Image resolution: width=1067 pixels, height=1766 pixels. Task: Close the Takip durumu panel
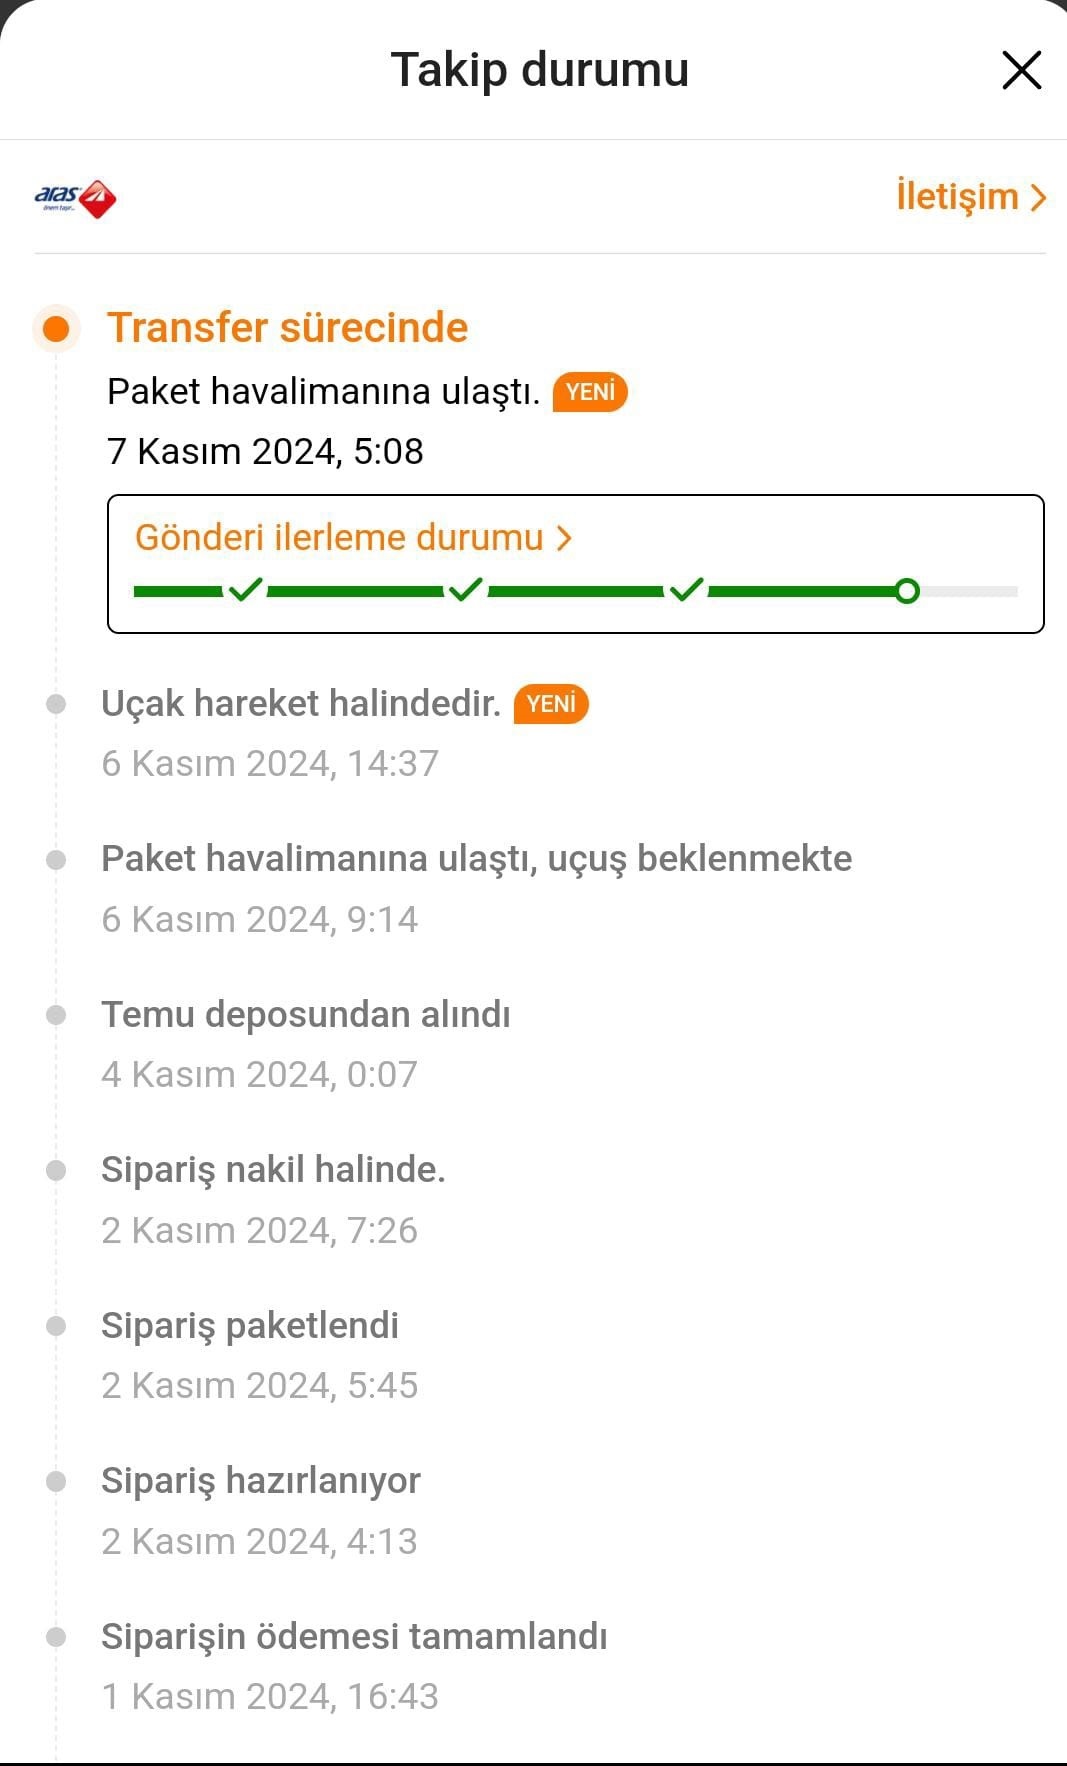pyautogui.click(x=1021, y=71)
